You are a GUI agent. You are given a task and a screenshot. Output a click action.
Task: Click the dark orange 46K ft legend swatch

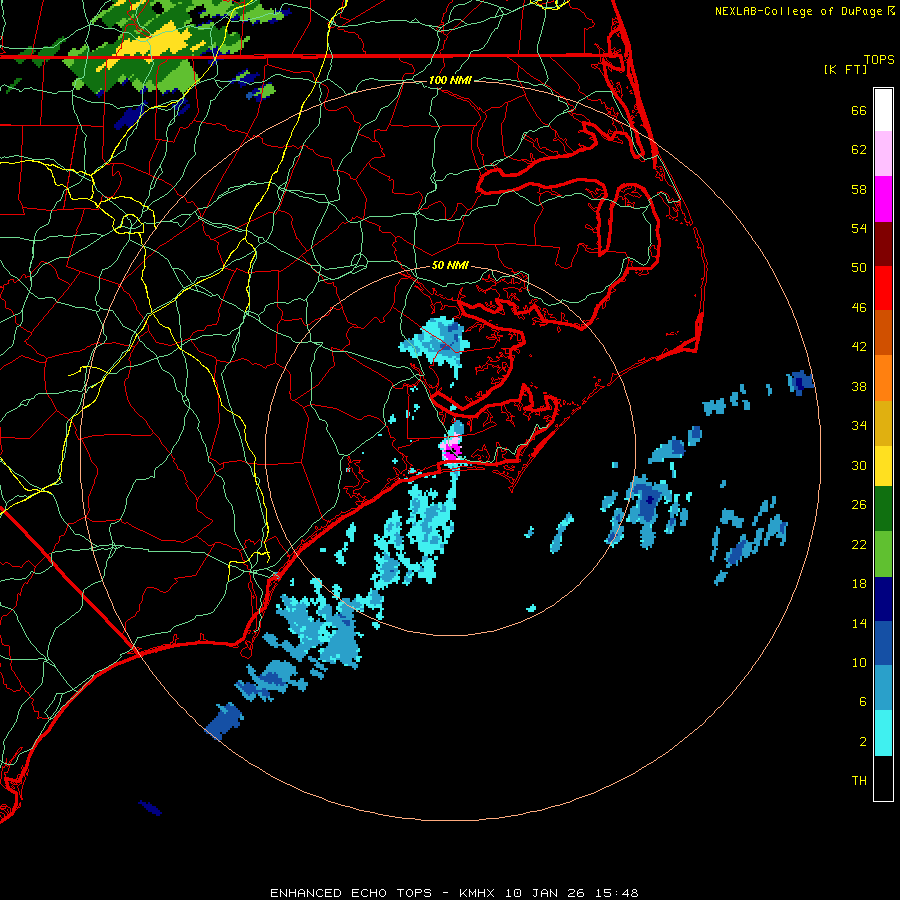[x=883, y=332]
